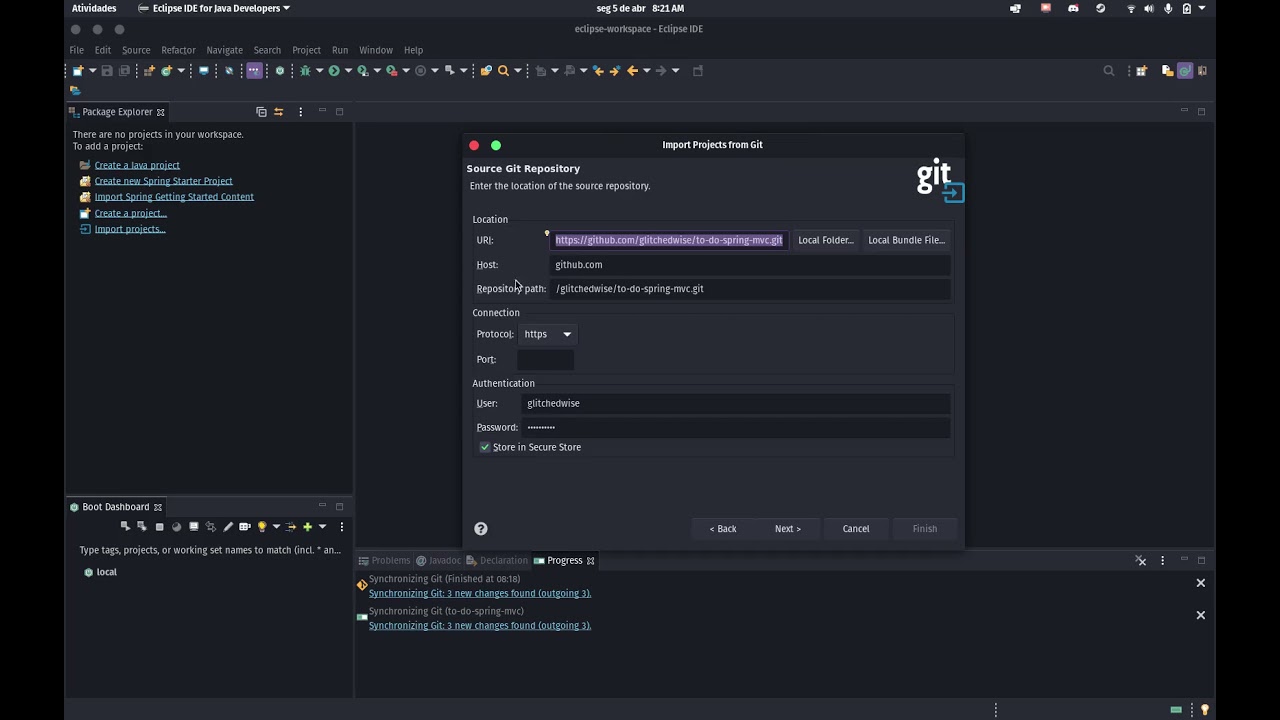This screenshot has height=720, width=1280.
Task: Switch to the Problems tab
Action: coord(384,560)
